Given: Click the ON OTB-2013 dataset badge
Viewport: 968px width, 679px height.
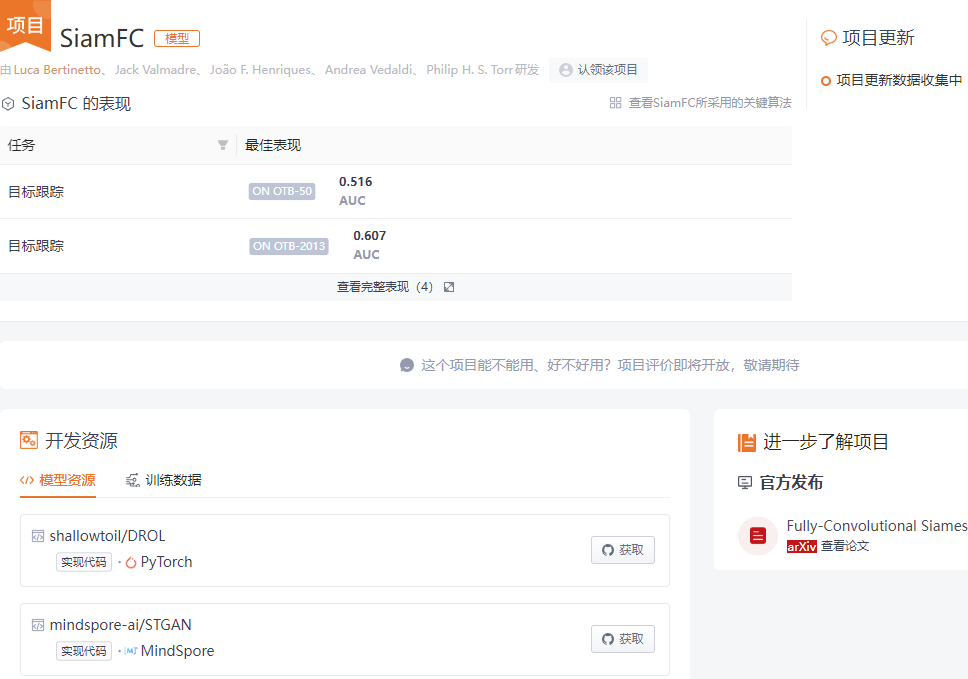Looking at the screenshot, I should pos(289,246).
